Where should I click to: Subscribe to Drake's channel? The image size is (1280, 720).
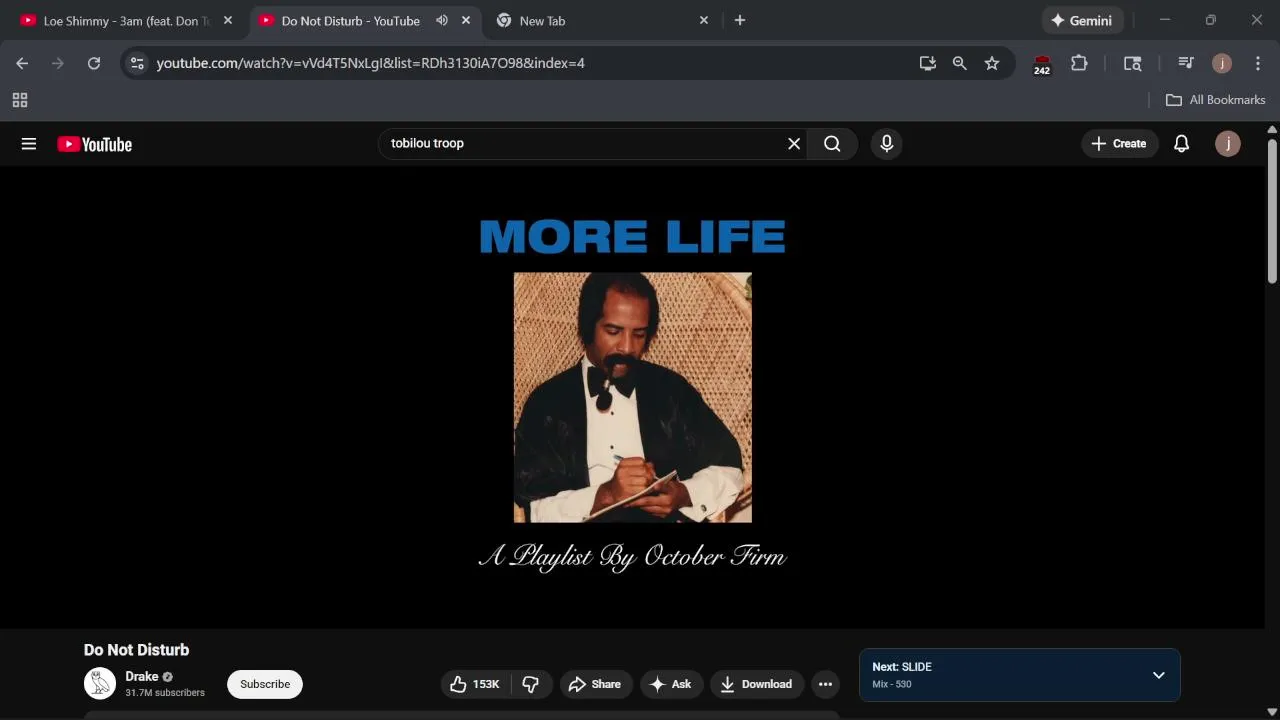pos(265,684)
